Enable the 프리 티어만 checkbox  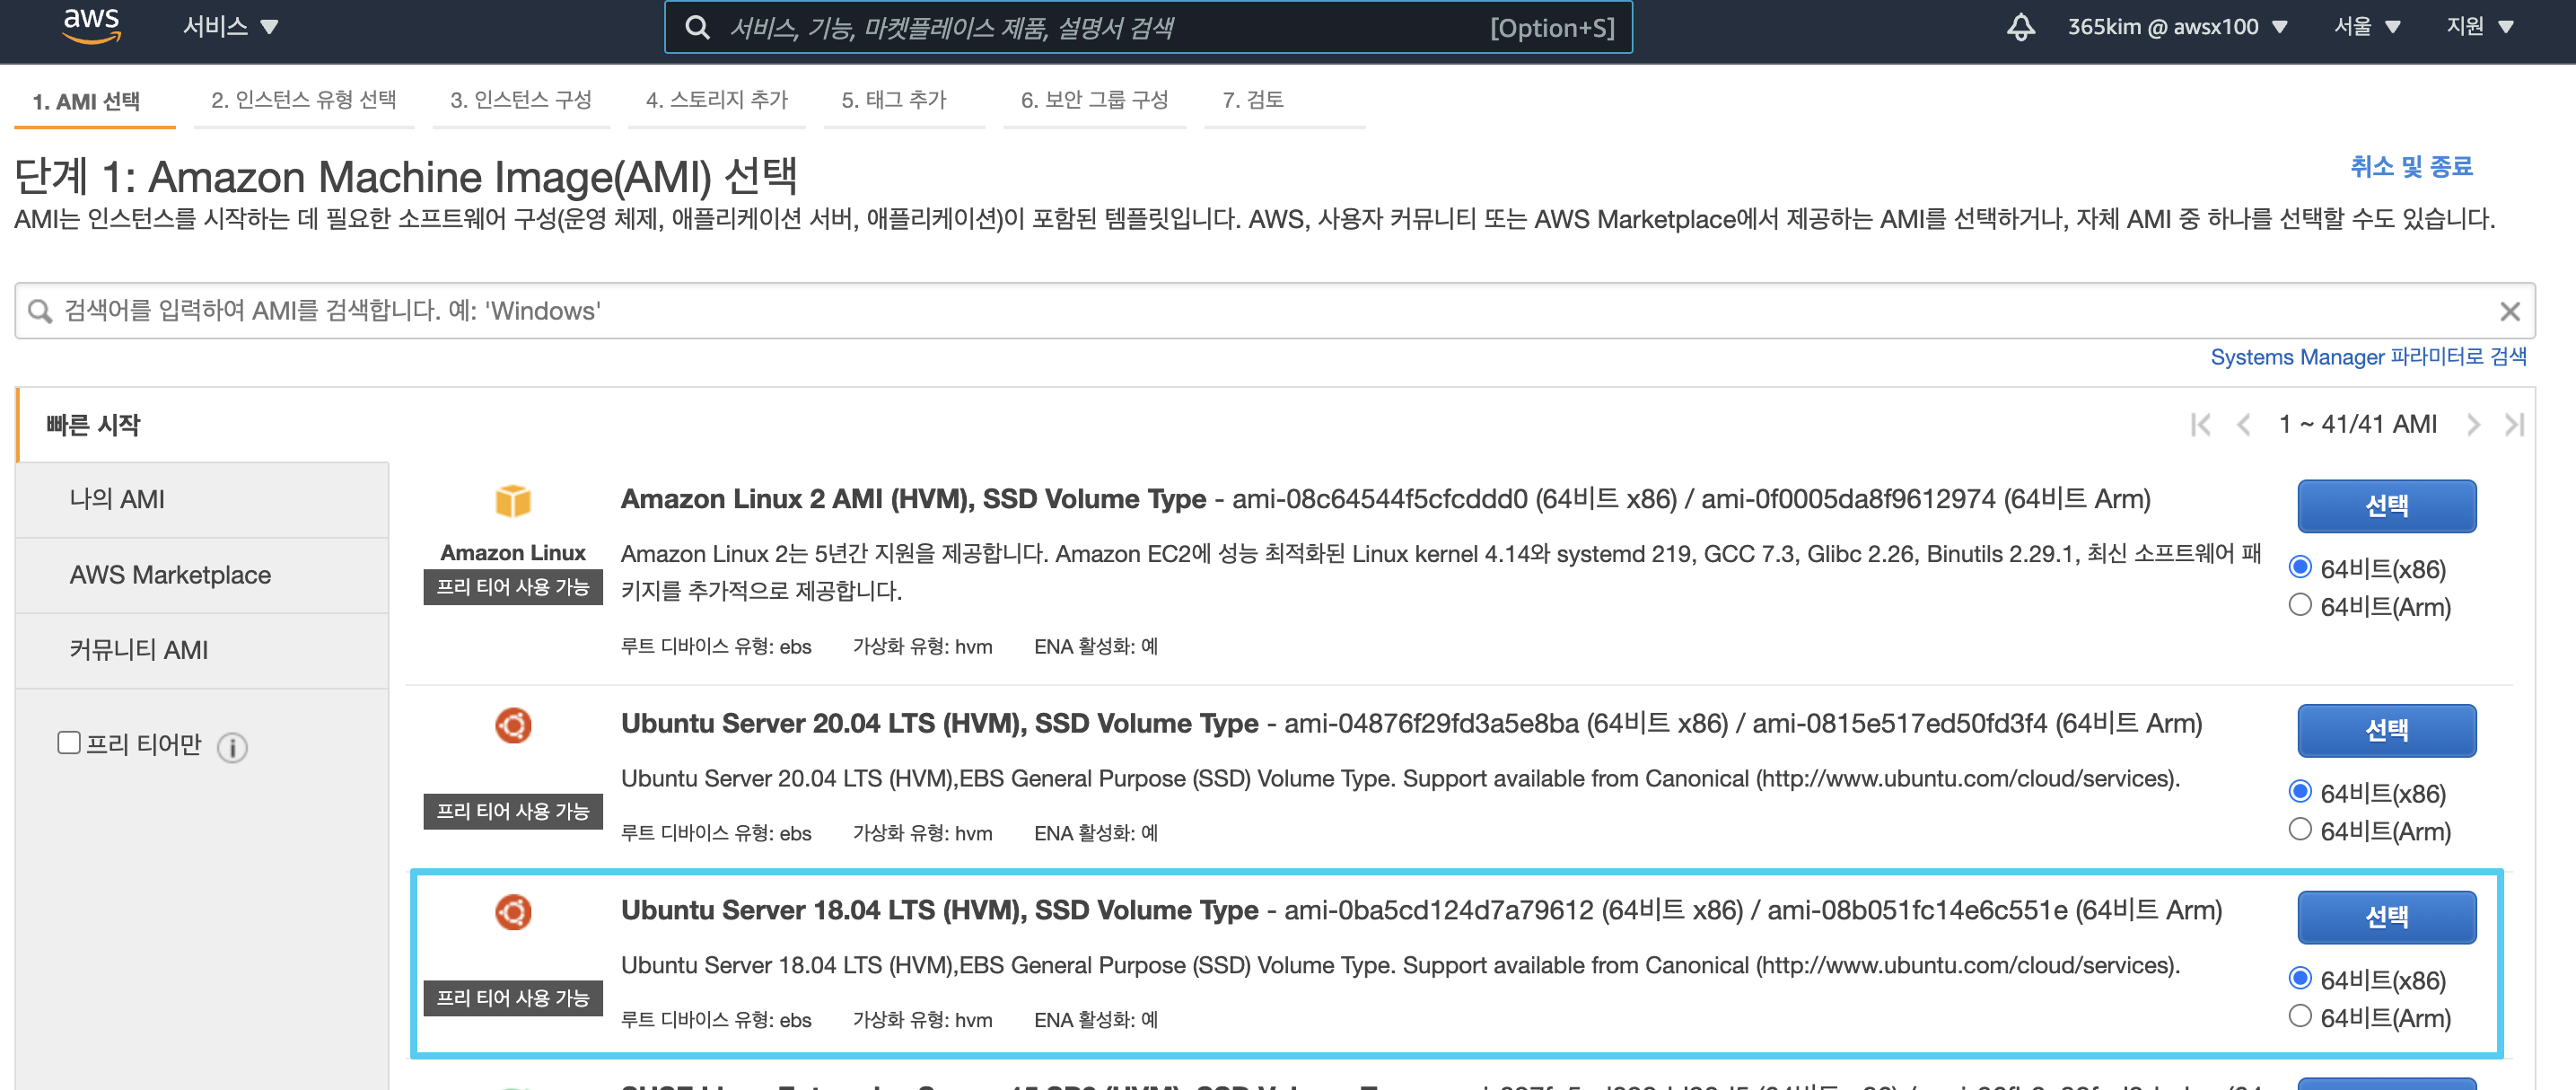[69, 743]
